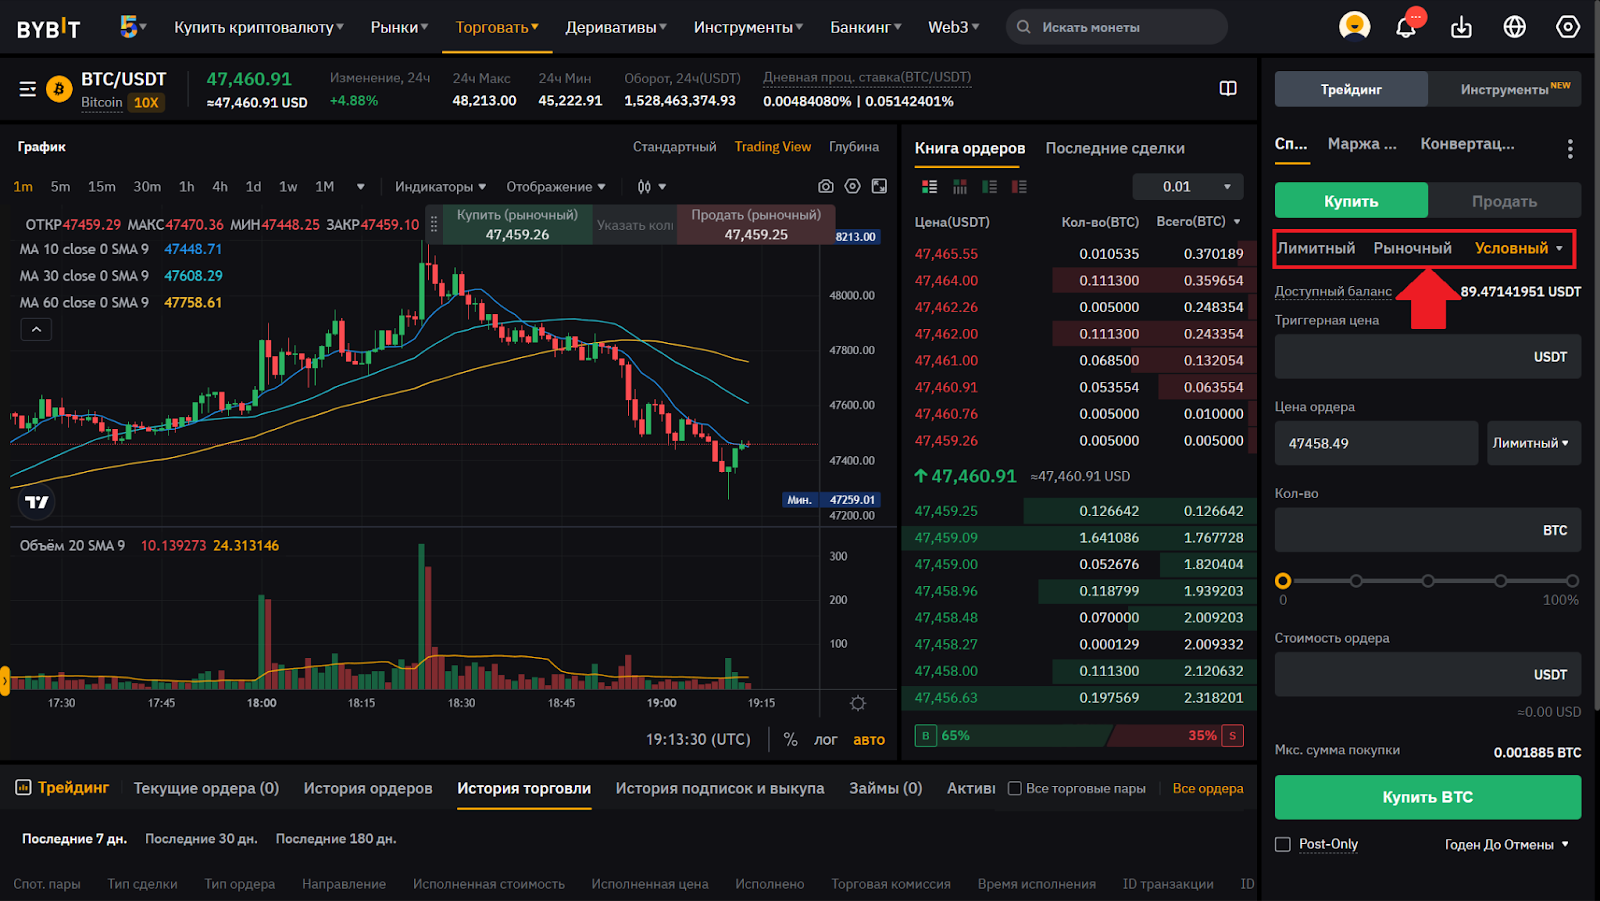This screenshot has width=1600, height=901.
Task: Check the 'Все торговые пары' box
Action: [x=1015, y=789]
